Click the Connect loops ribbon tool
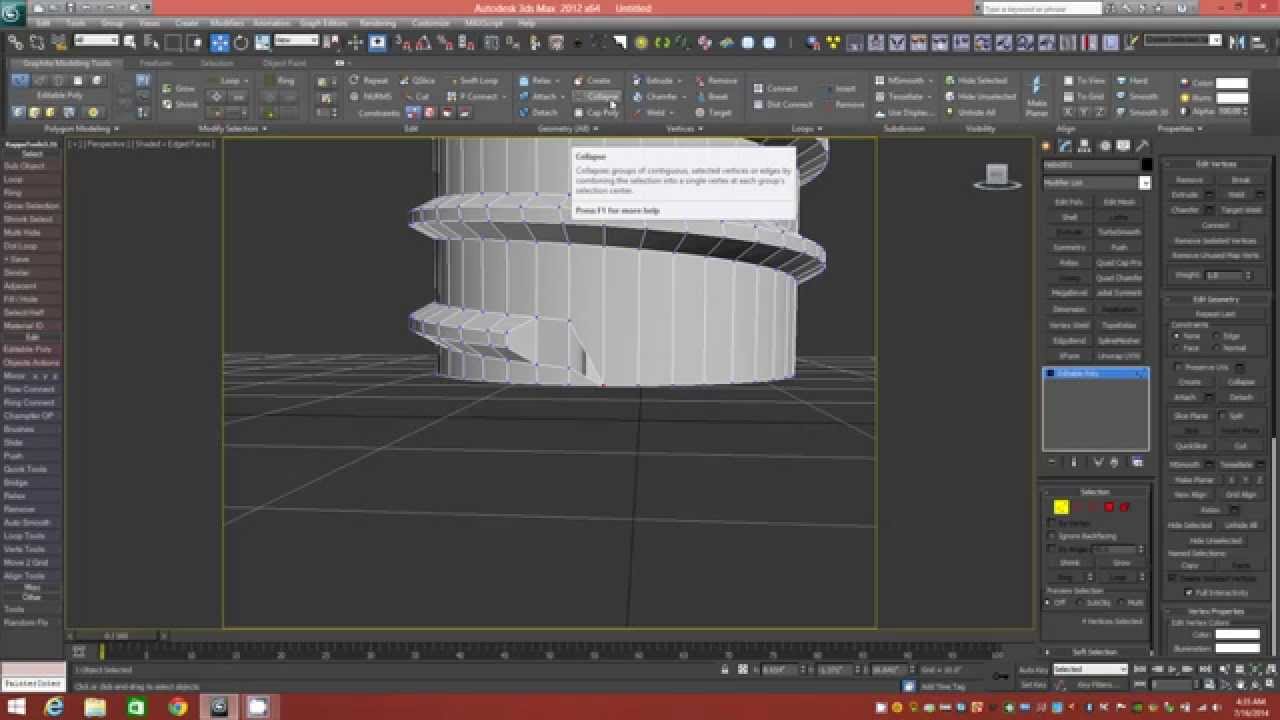 [x=775, y=88]
